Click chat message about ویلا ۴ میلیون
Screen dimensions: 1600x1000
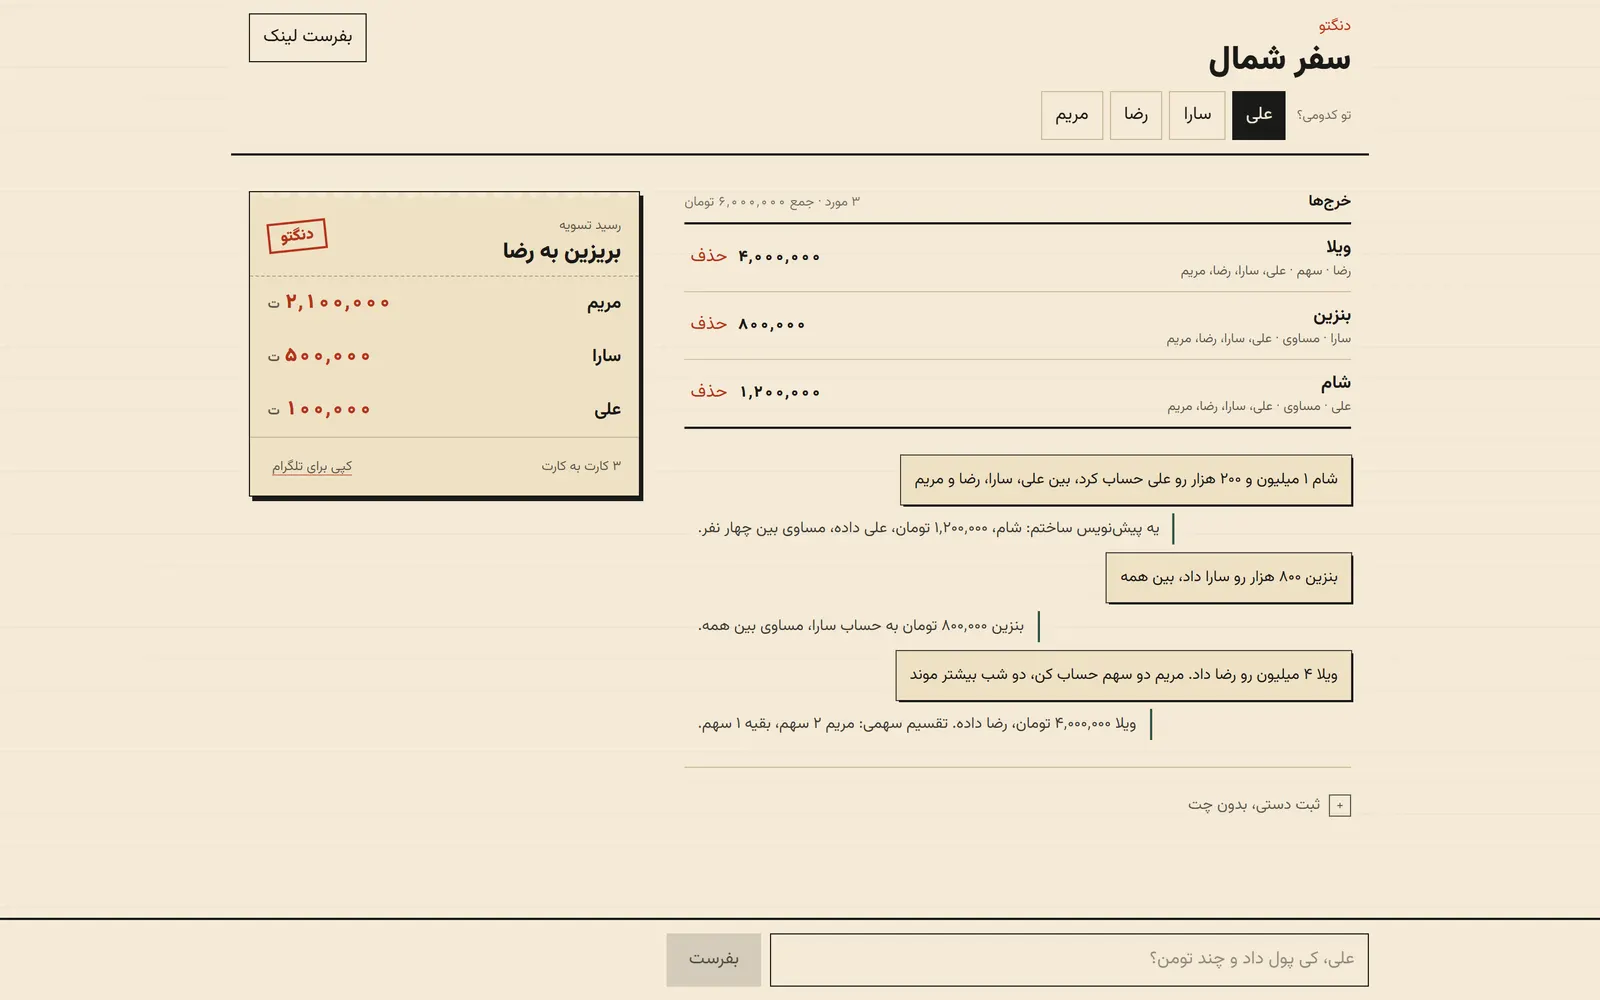point(1124,675)
